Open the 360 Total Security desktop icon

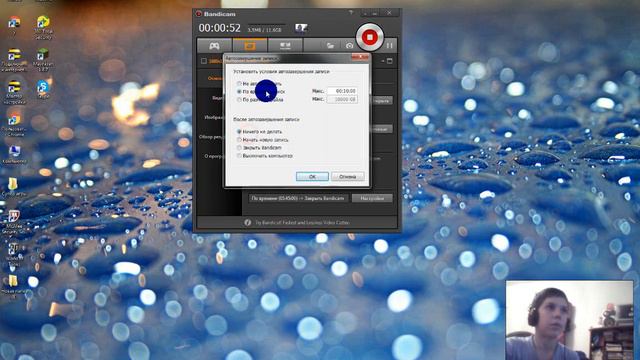pyautogui.click(x=43, y=27)
